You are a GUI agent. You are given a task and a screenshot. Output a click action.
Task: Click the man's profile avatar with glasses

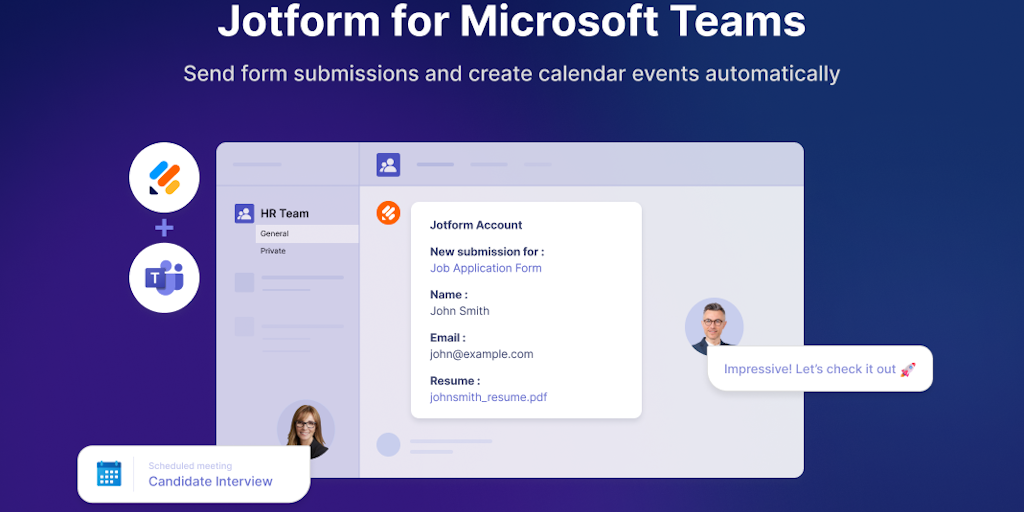pos(714,327)
